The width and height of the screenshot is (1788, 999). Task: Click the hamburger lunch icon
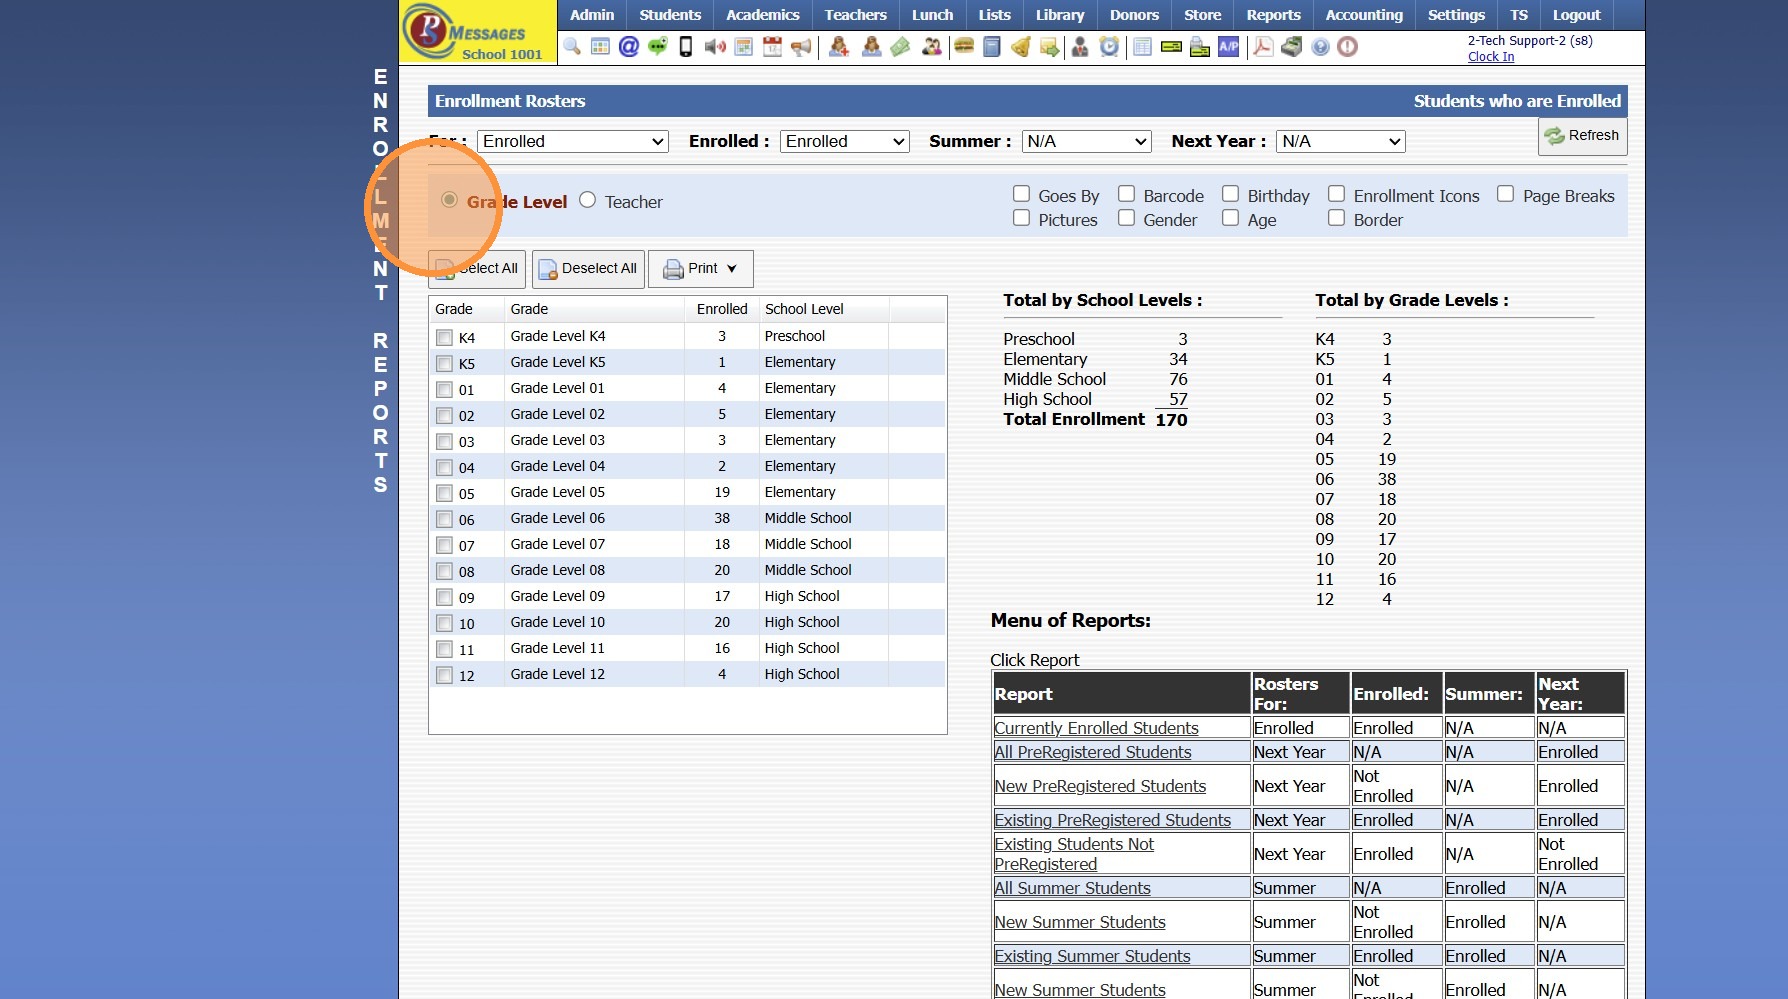click(x=964, y=47)
